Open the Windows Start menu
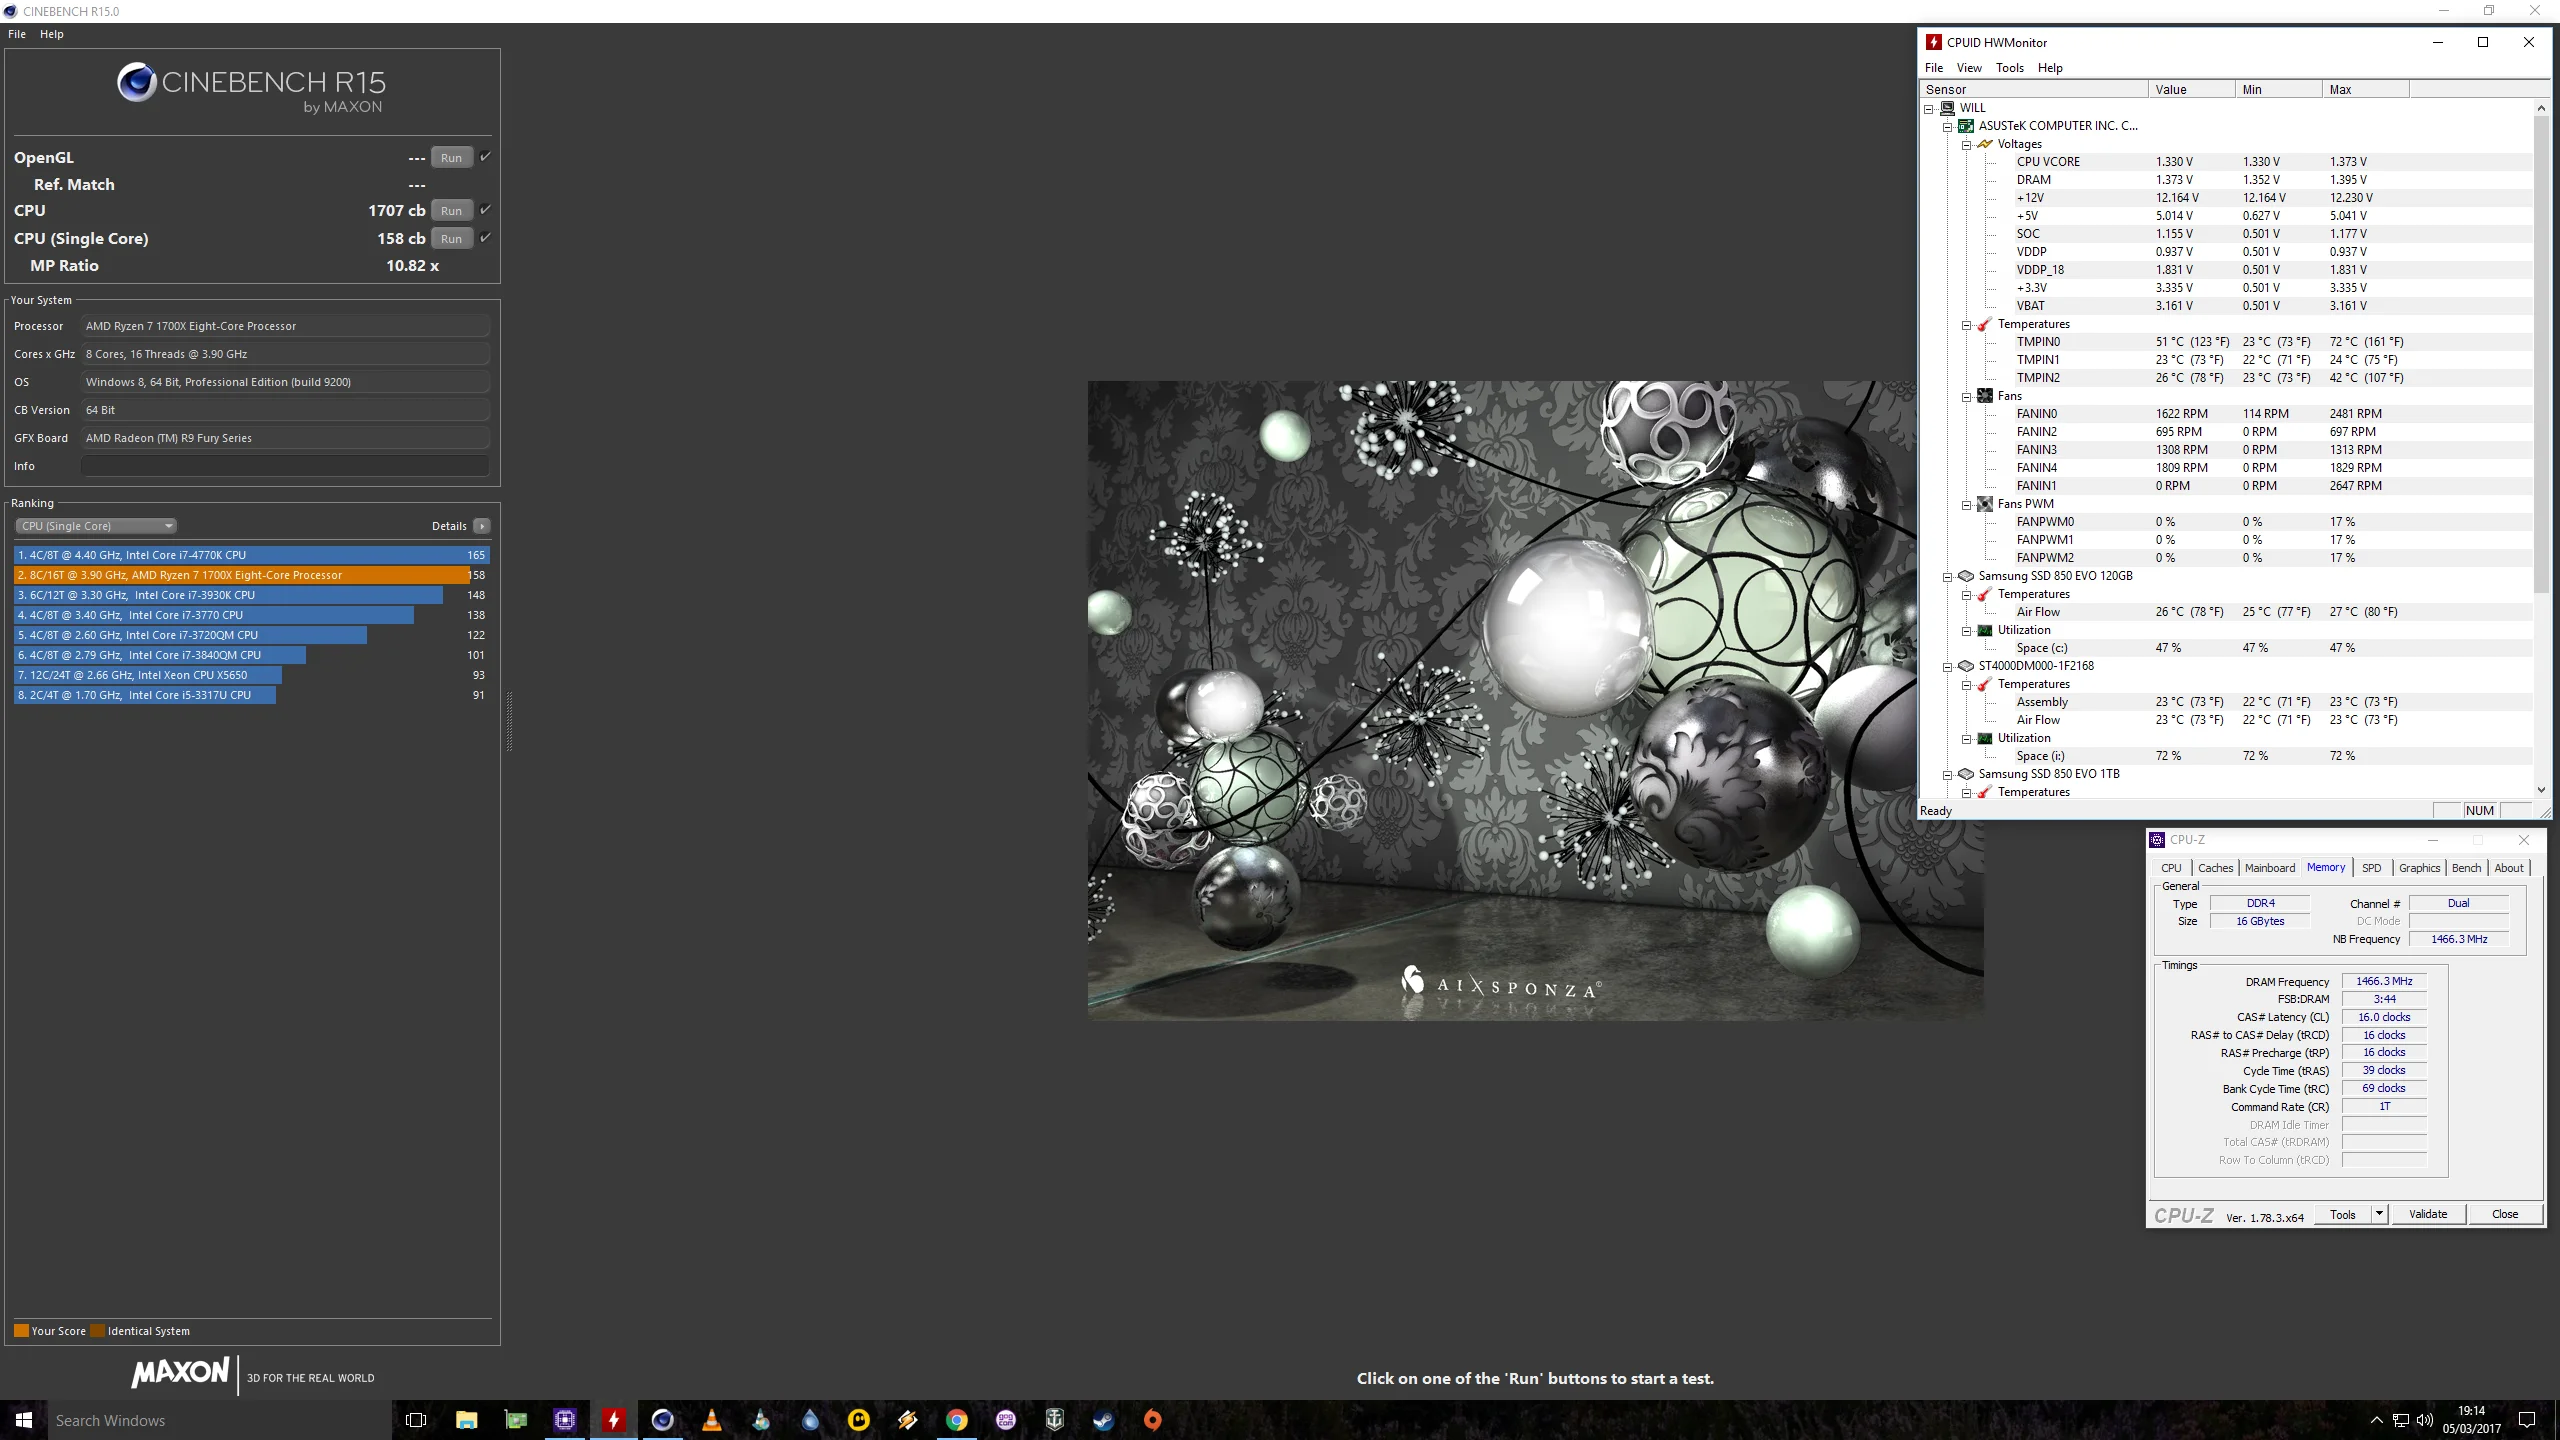Image resolution: width=2560 pixels, height=1440 pixels. coord(24,1420)
